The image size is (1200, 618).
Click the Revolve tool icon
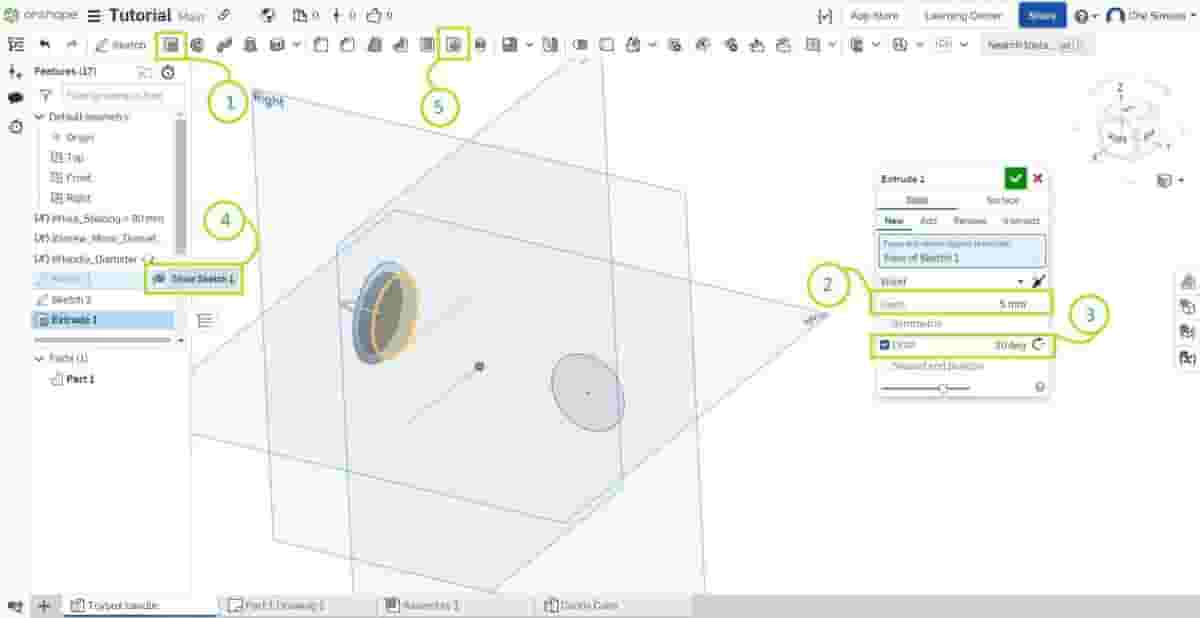(197, 44)
